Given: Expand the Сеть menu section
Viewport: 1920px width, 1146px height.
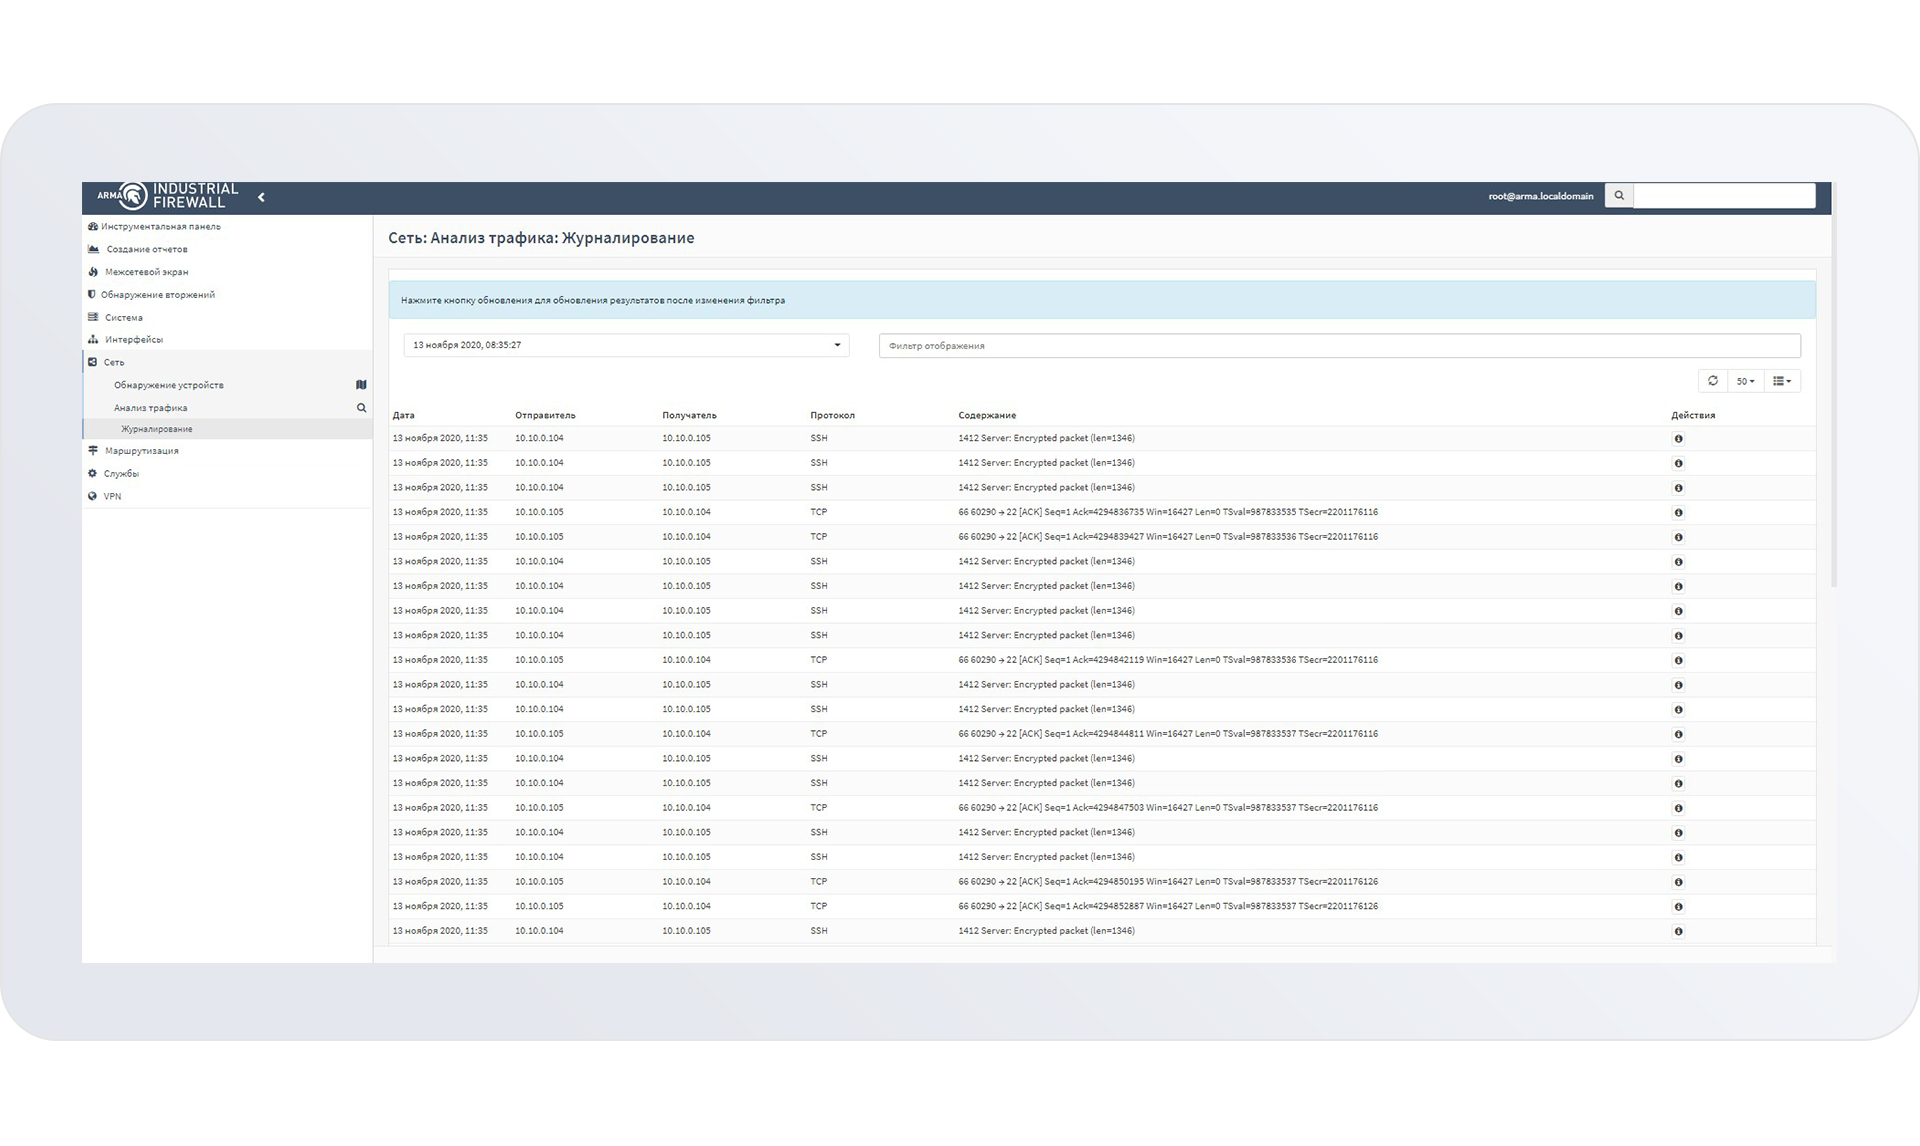Looking at the screenshot, I should click(x=114, y=362).
